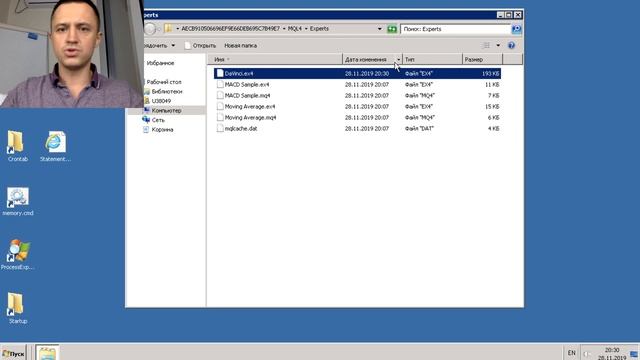This screenshot has width=640, height=360.
Task: Click the long hash folder breadcrumb
Action: coord(230,29)
